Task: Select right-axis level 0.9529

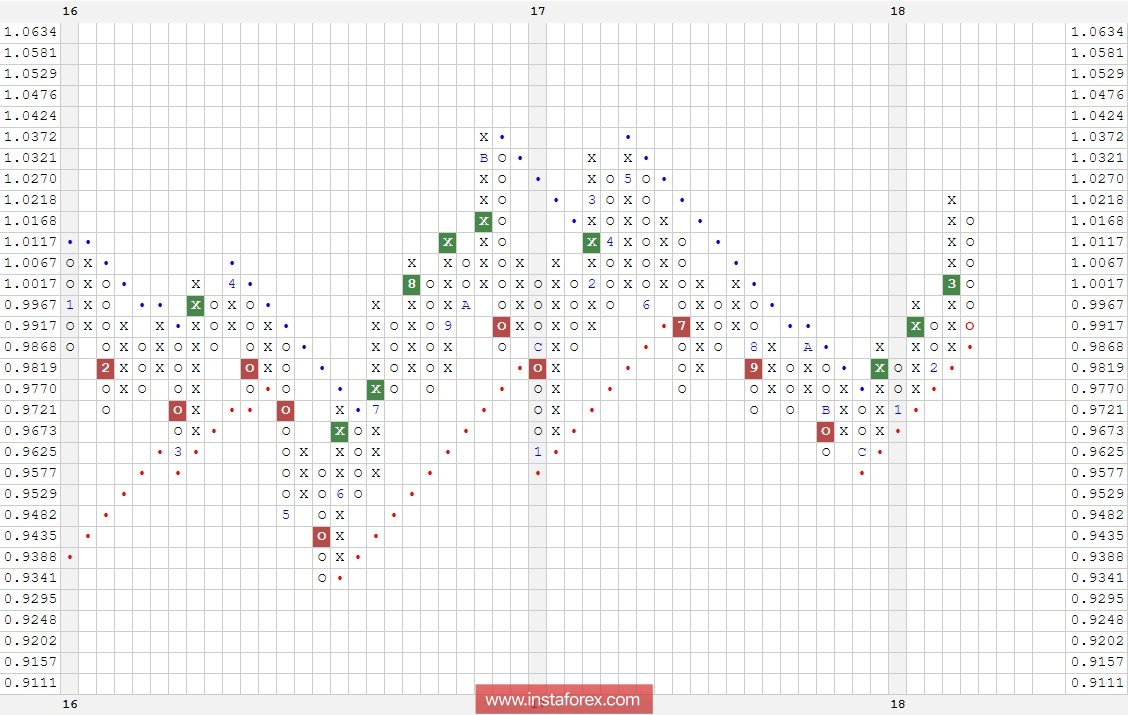Action: [x=1097, y=493]
